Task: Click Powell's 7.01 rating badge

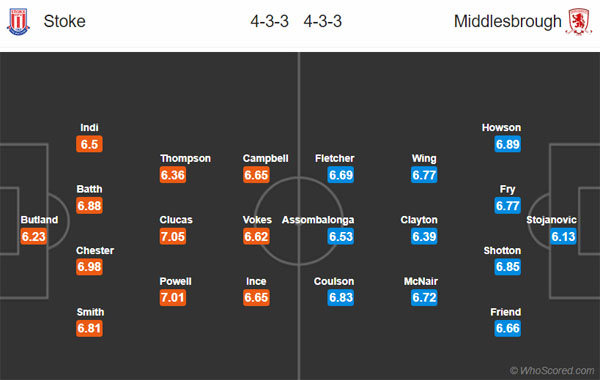Action: pyautogui.click(x=173, y=297)
